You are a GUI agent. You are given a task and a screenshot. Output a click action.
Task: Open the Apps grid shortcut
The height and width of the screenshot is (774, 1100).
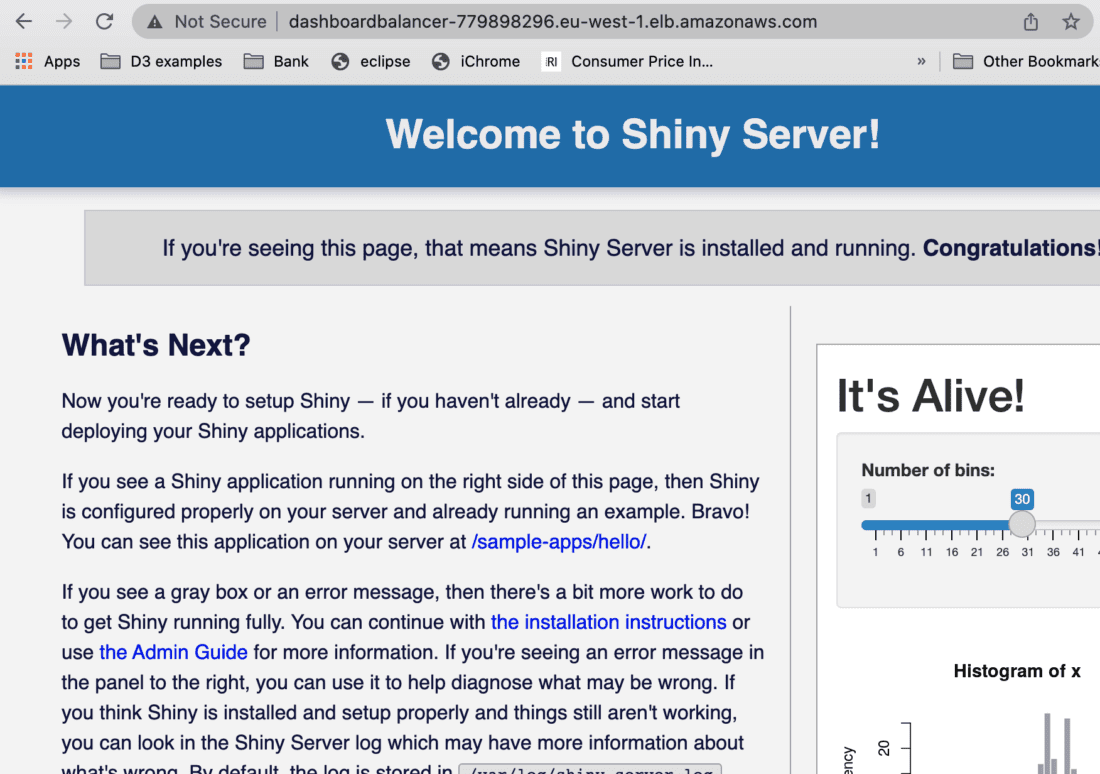click(47, 61)
